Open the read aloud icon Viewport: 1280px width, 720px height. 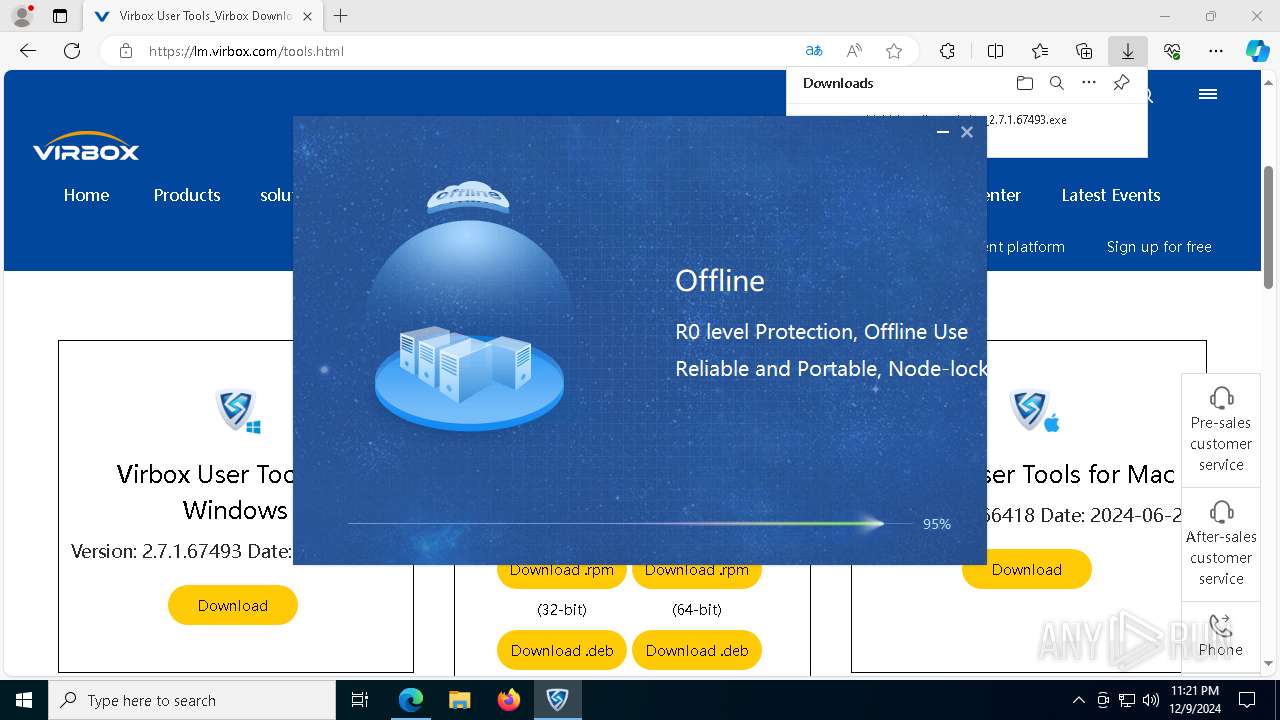pos(854,51)
